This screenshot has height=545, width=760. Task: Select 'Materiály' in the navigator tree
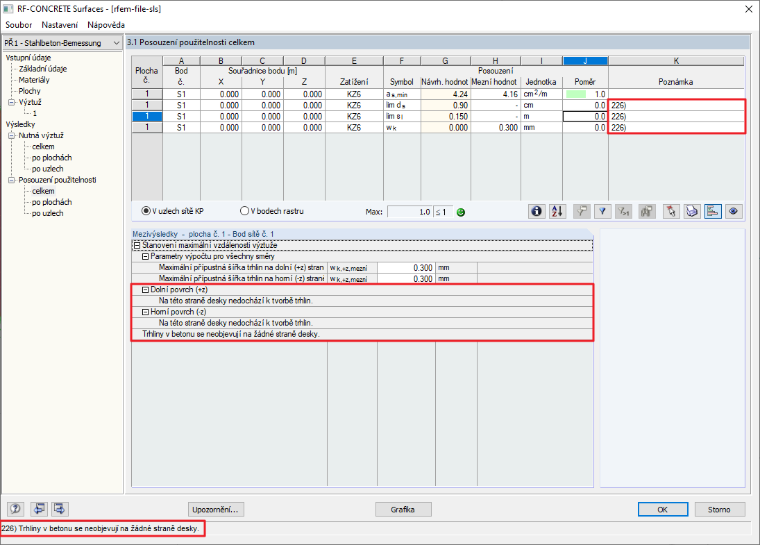pos(34,80)
